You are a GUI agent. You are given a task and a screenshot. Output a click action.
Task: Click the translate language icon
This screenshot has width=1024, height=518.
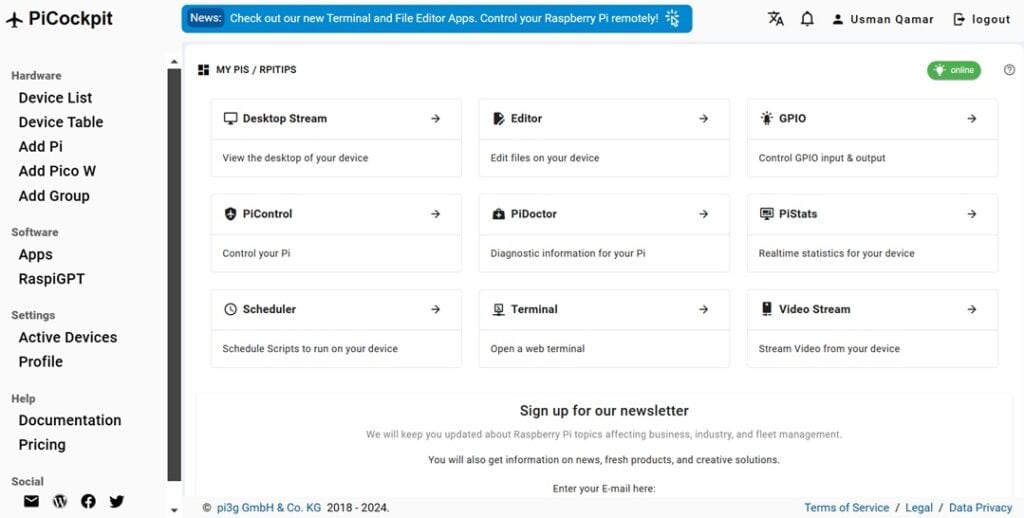point(776,19)
